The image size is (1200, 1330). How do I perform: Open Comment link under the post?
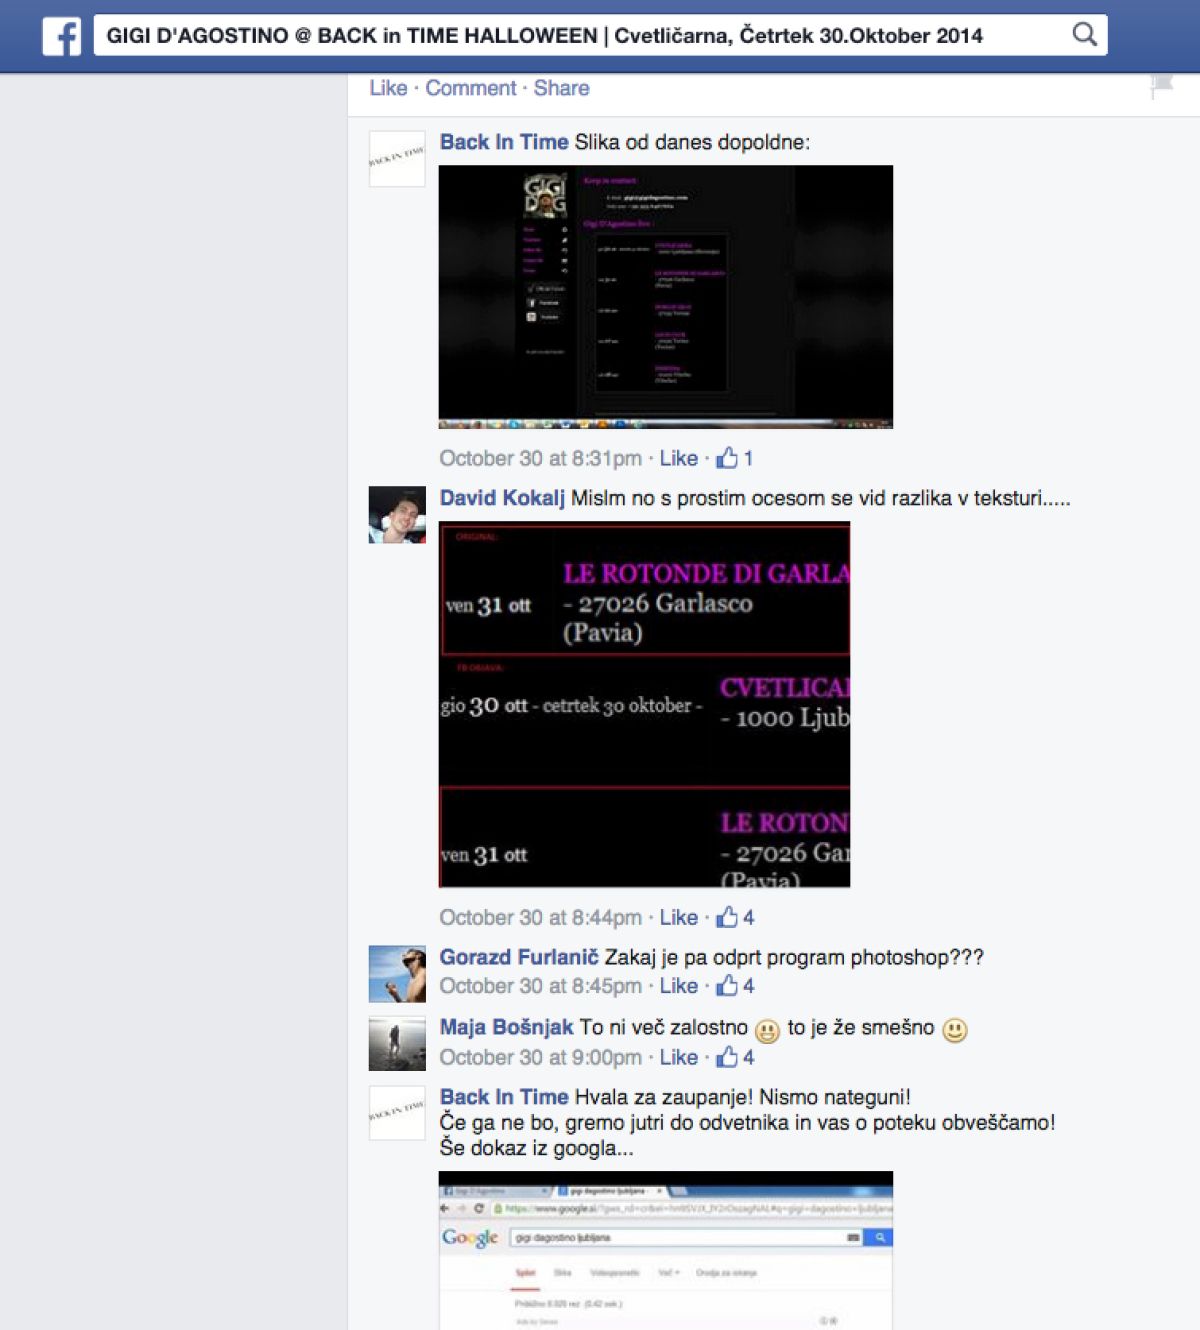pyautogui.click(x=471, y=88)
